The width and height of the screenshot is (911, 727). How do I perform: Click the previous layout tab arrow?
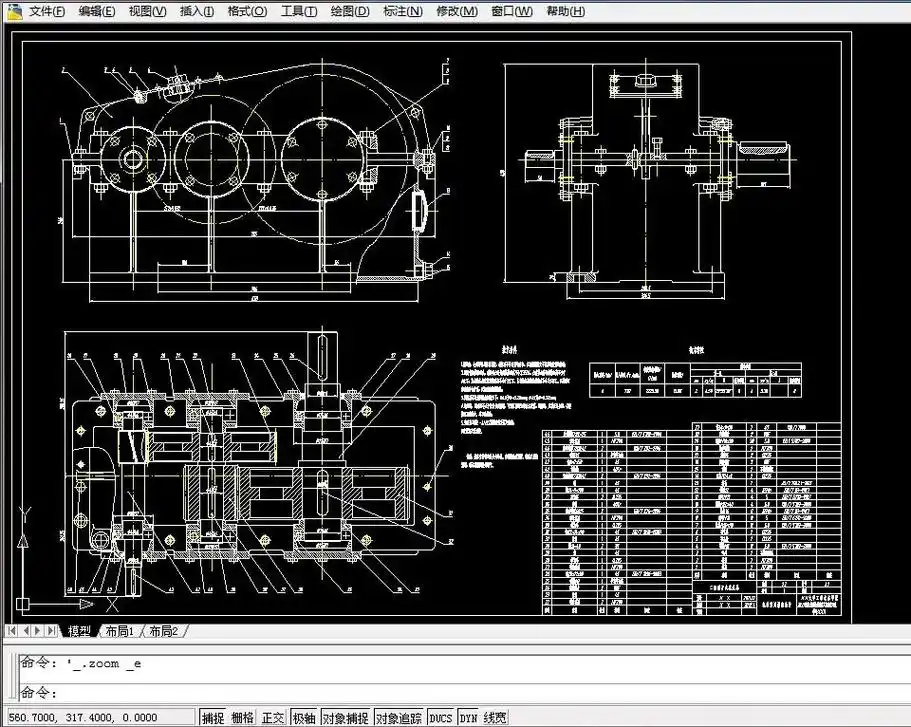coord(26,631)
